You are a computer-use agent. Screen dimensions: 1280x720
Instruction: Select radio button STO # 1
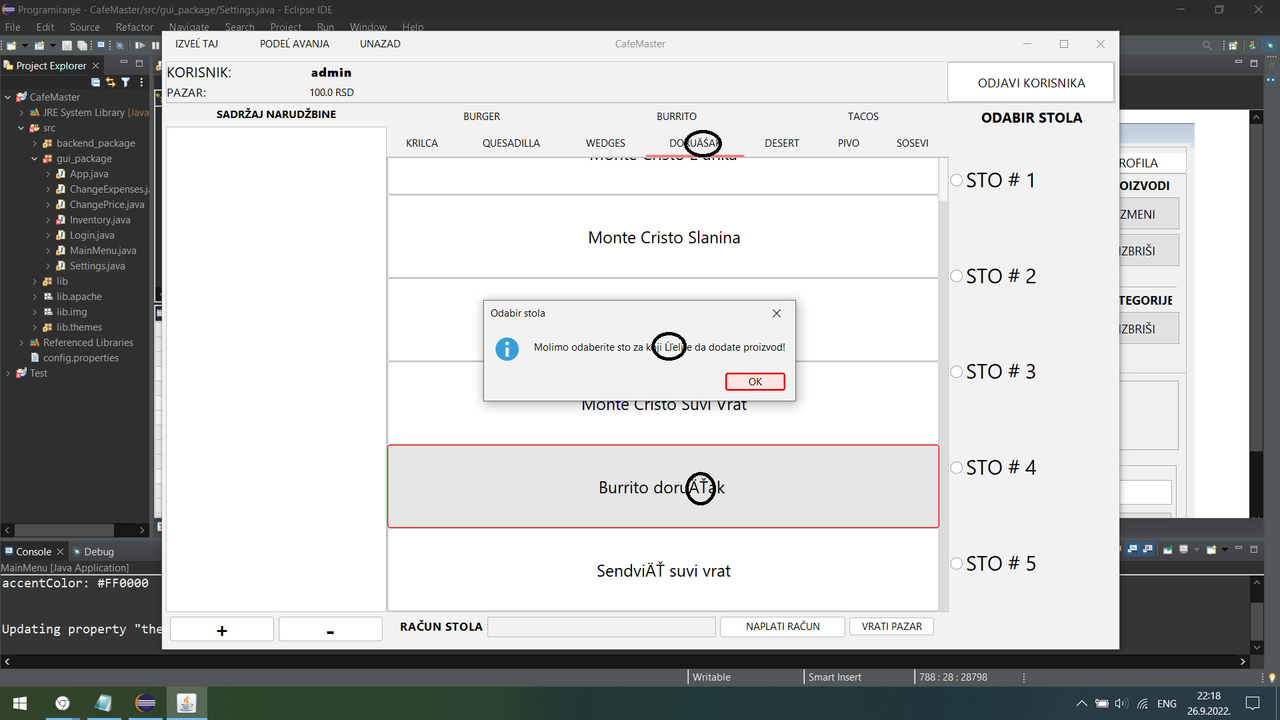956,180
